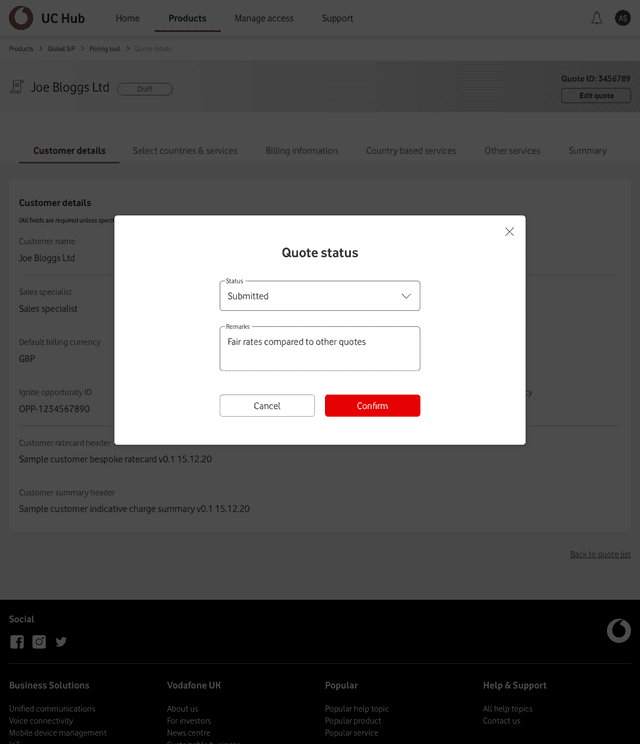This screenshot has width=640, height=744.
Task: Open Support navigation item
Action: (337, 19)
